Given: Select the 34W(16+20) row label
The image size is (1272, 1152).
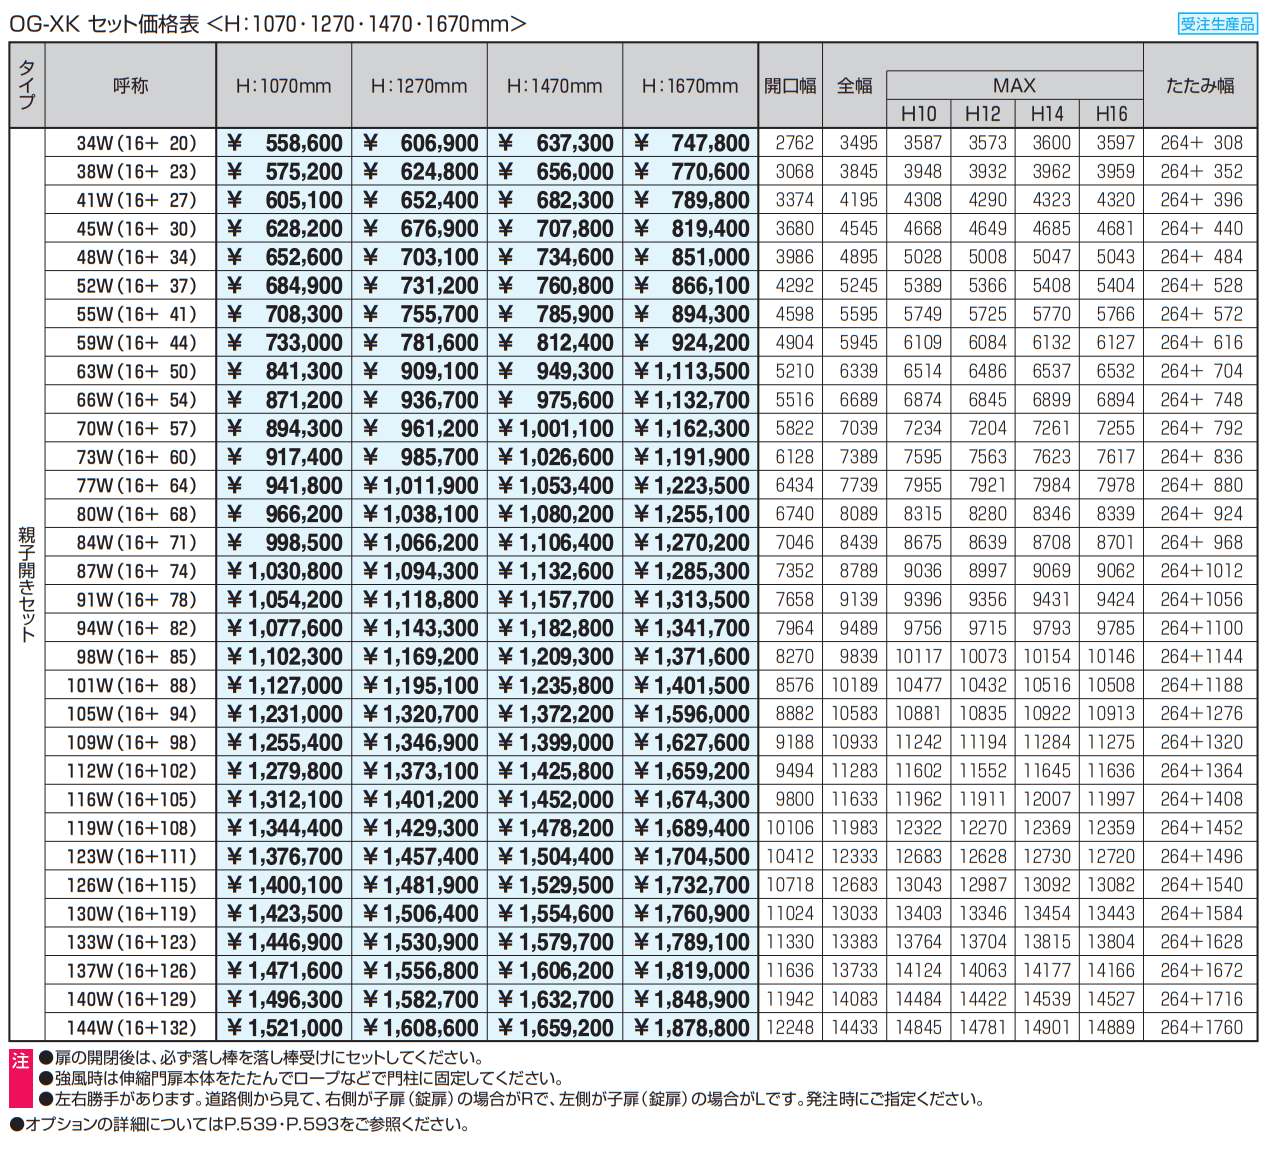Looking at the screenshot, I should tap(136, 143).
